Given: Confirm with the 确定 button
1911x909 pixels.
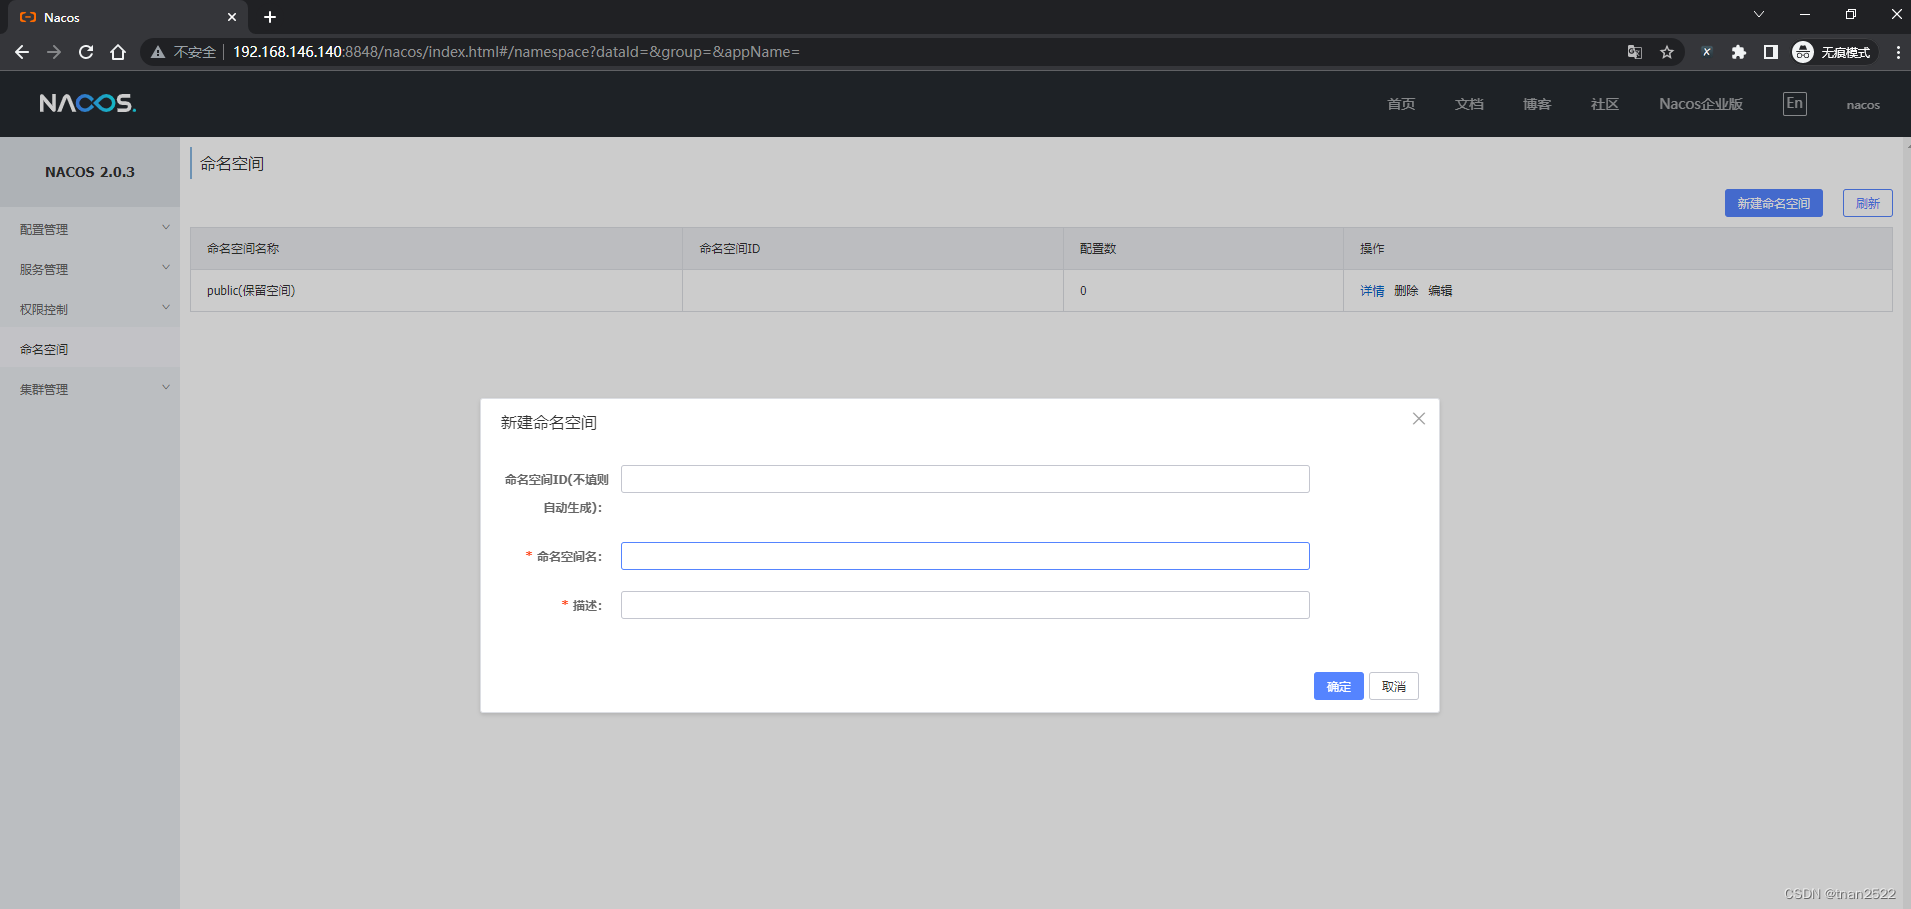Looking at the screenshot, I should click(x=1338, y=686).
